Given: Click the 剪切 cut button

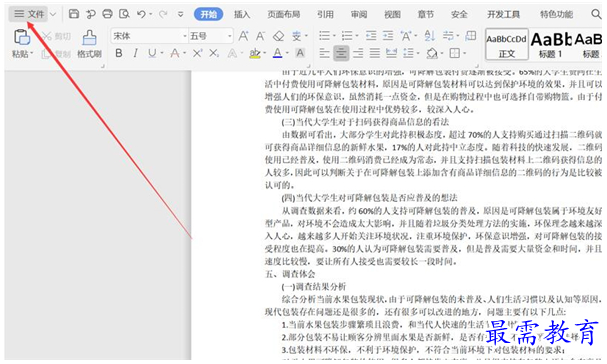Looking at the screenshot, I should tap(57, 36).
